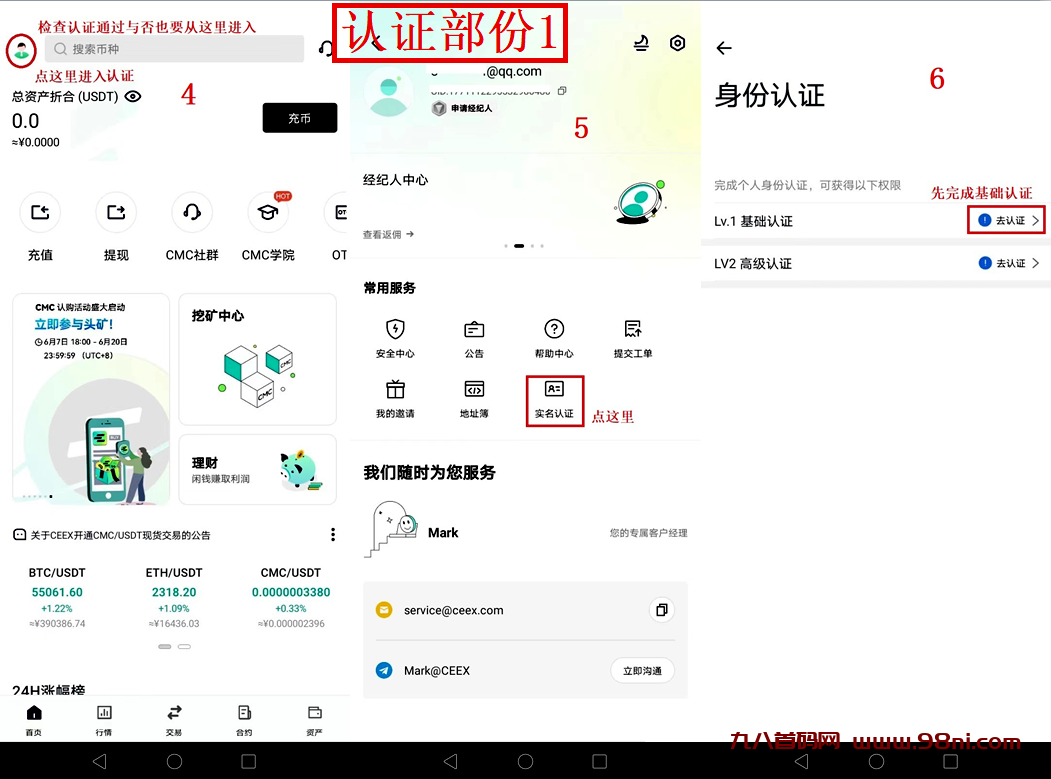The width and height of the screenshot is (1051, 779).
Task: Open the 地址簿 address book
Action: click(474, 398)
